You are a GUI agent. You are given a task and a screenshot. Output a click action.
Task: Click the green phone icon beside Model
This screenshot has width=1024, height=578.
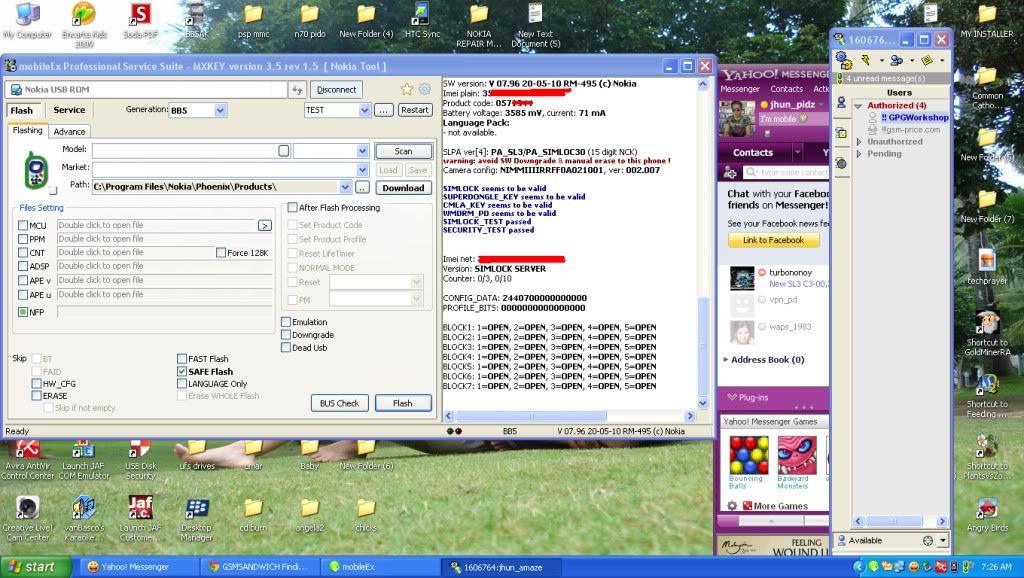(36, 170)
